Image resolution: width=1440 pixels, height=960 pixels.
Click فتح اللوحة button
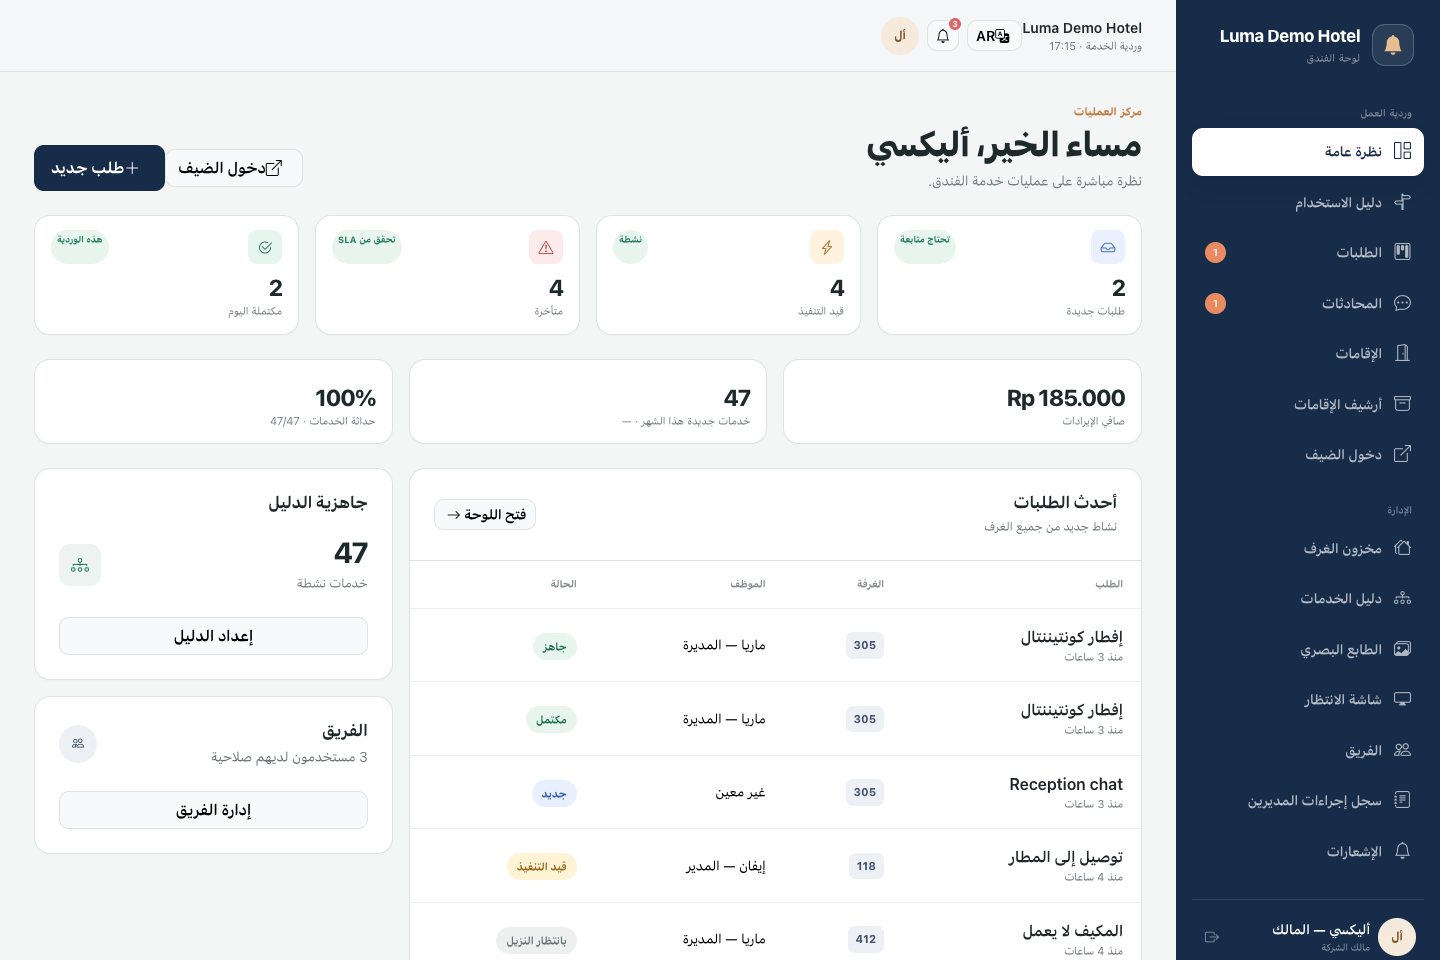(x=485, y=514)
